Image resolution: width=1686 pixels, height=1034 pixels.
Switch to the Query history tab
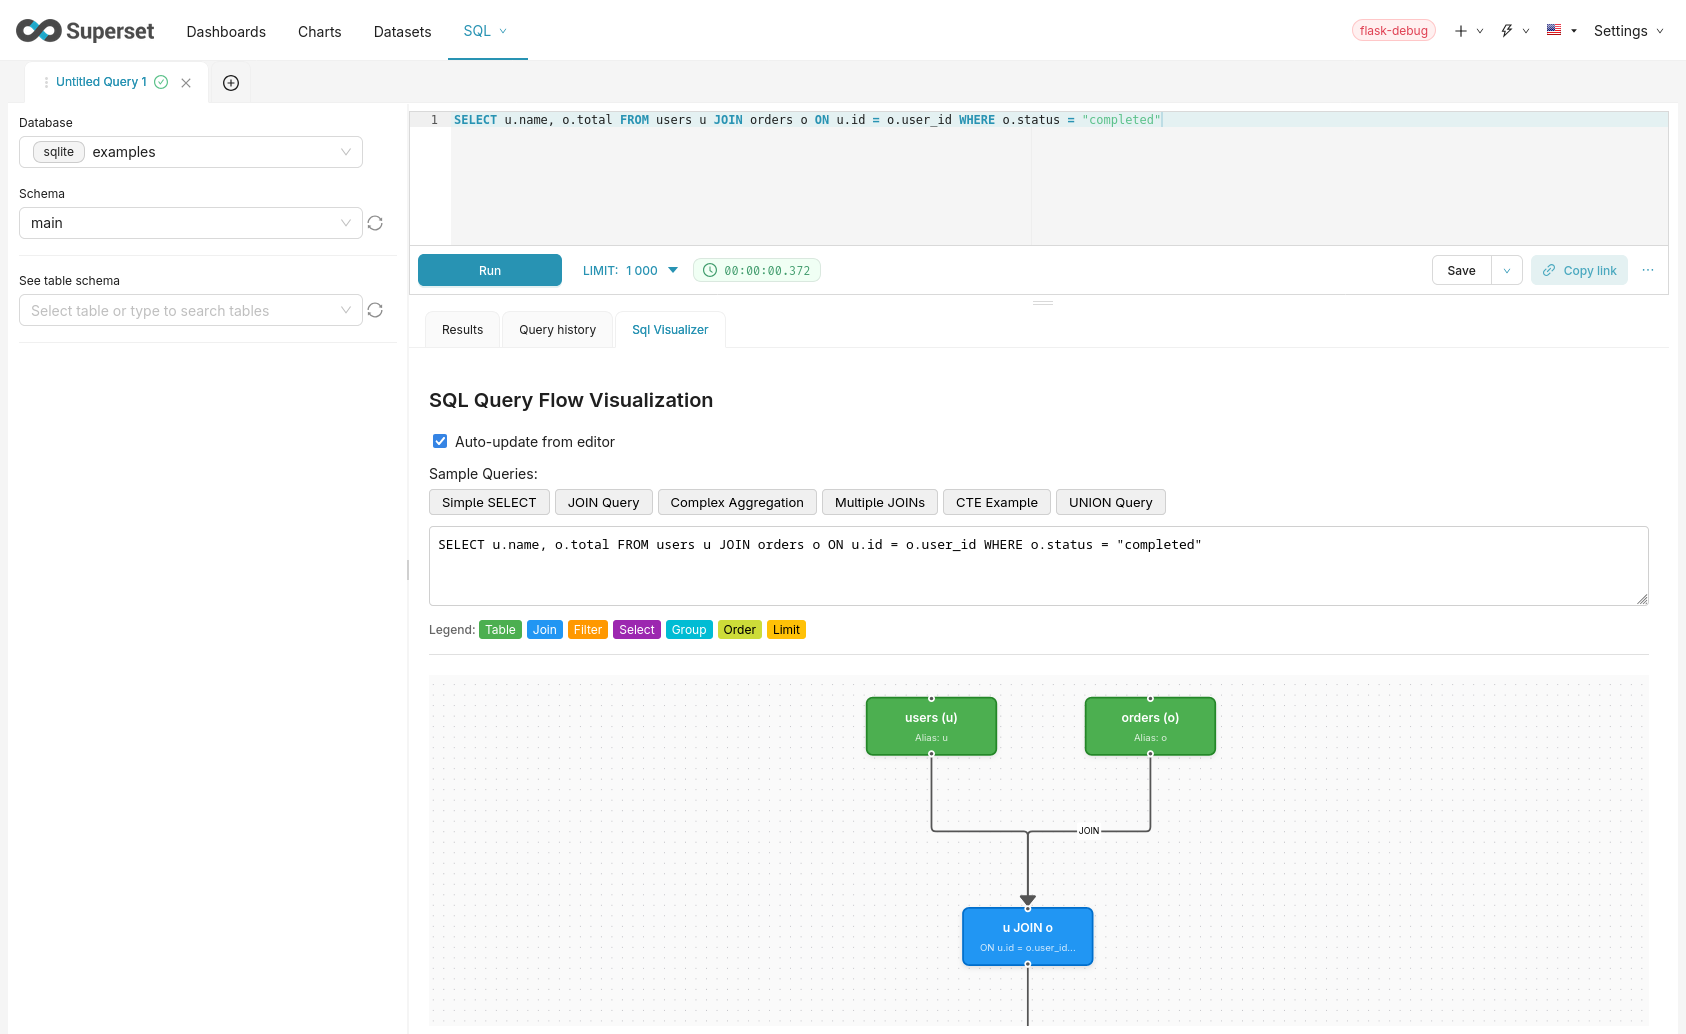[x=557, y=329]
